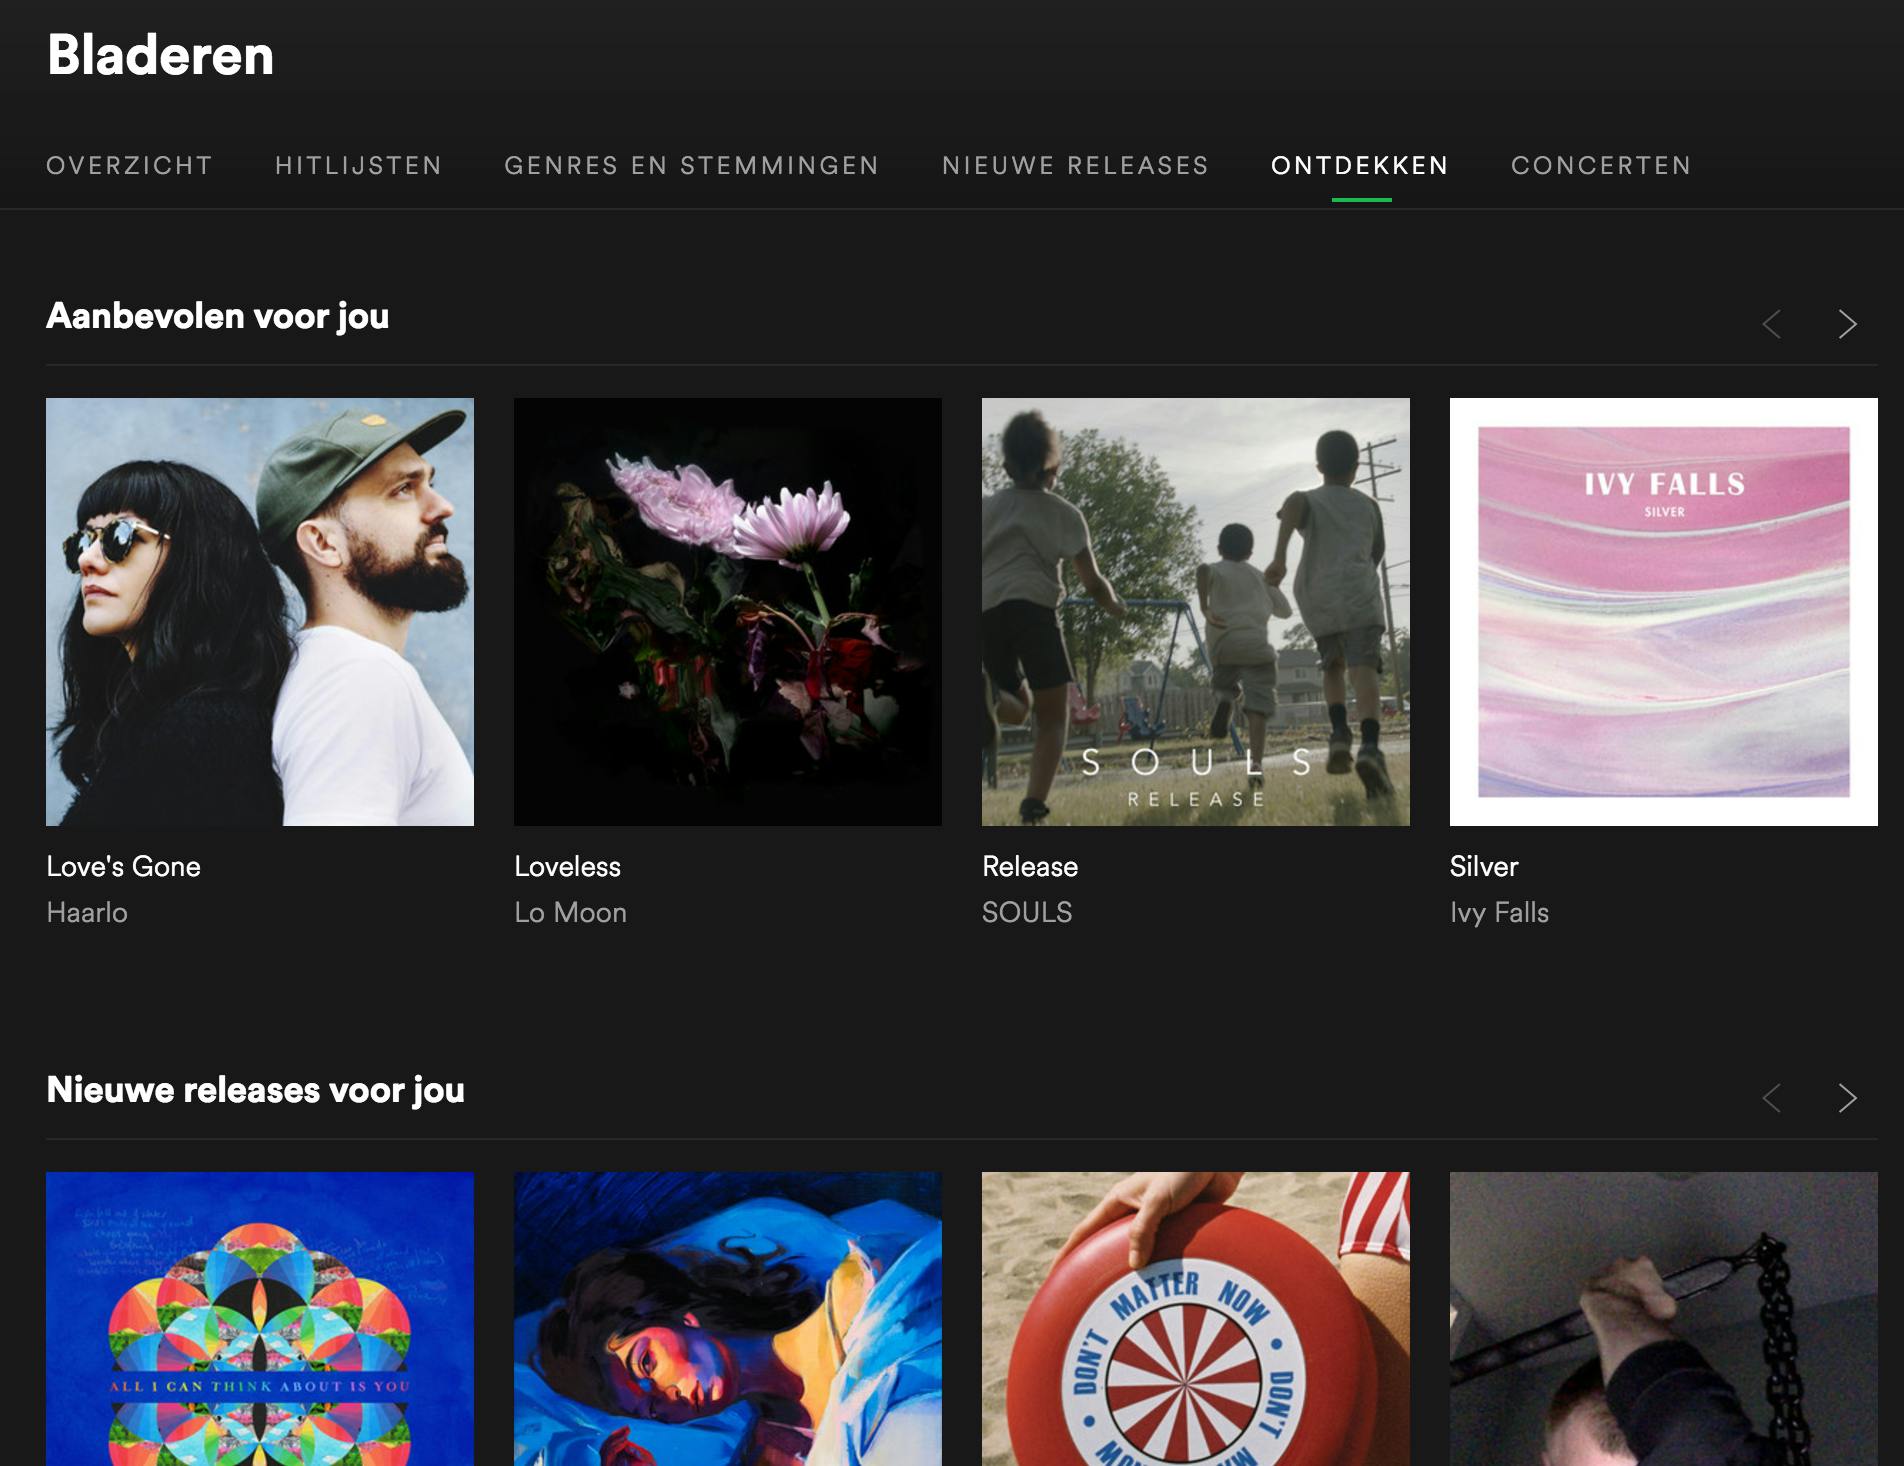Show previous items in Aanbevolen voor jou
The image size is (1904, 1466).
pyautogui.click(x=1772, y=324)
